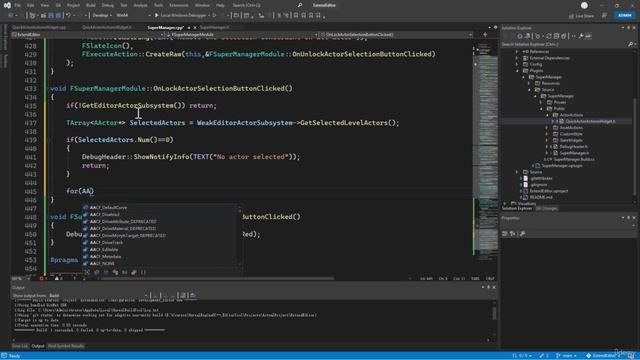Open the Build menu
The width and height of the screenshot is (640, 360).
pyautogui.click(x=91, y=5)
